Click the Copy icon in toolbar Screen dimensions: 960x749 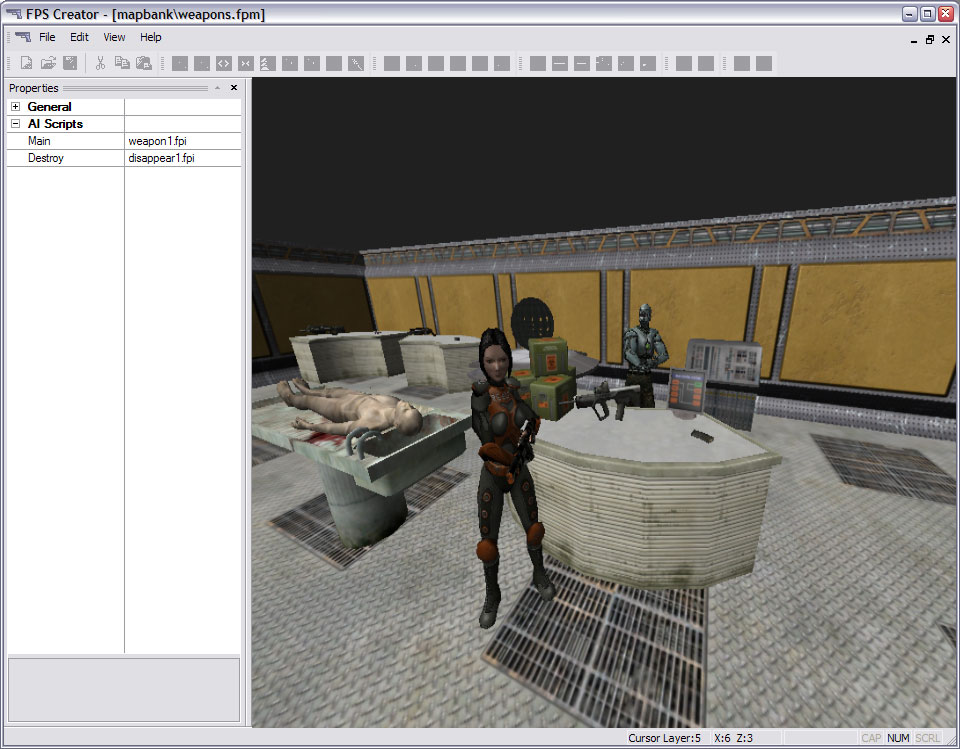[x=122, y=63]
